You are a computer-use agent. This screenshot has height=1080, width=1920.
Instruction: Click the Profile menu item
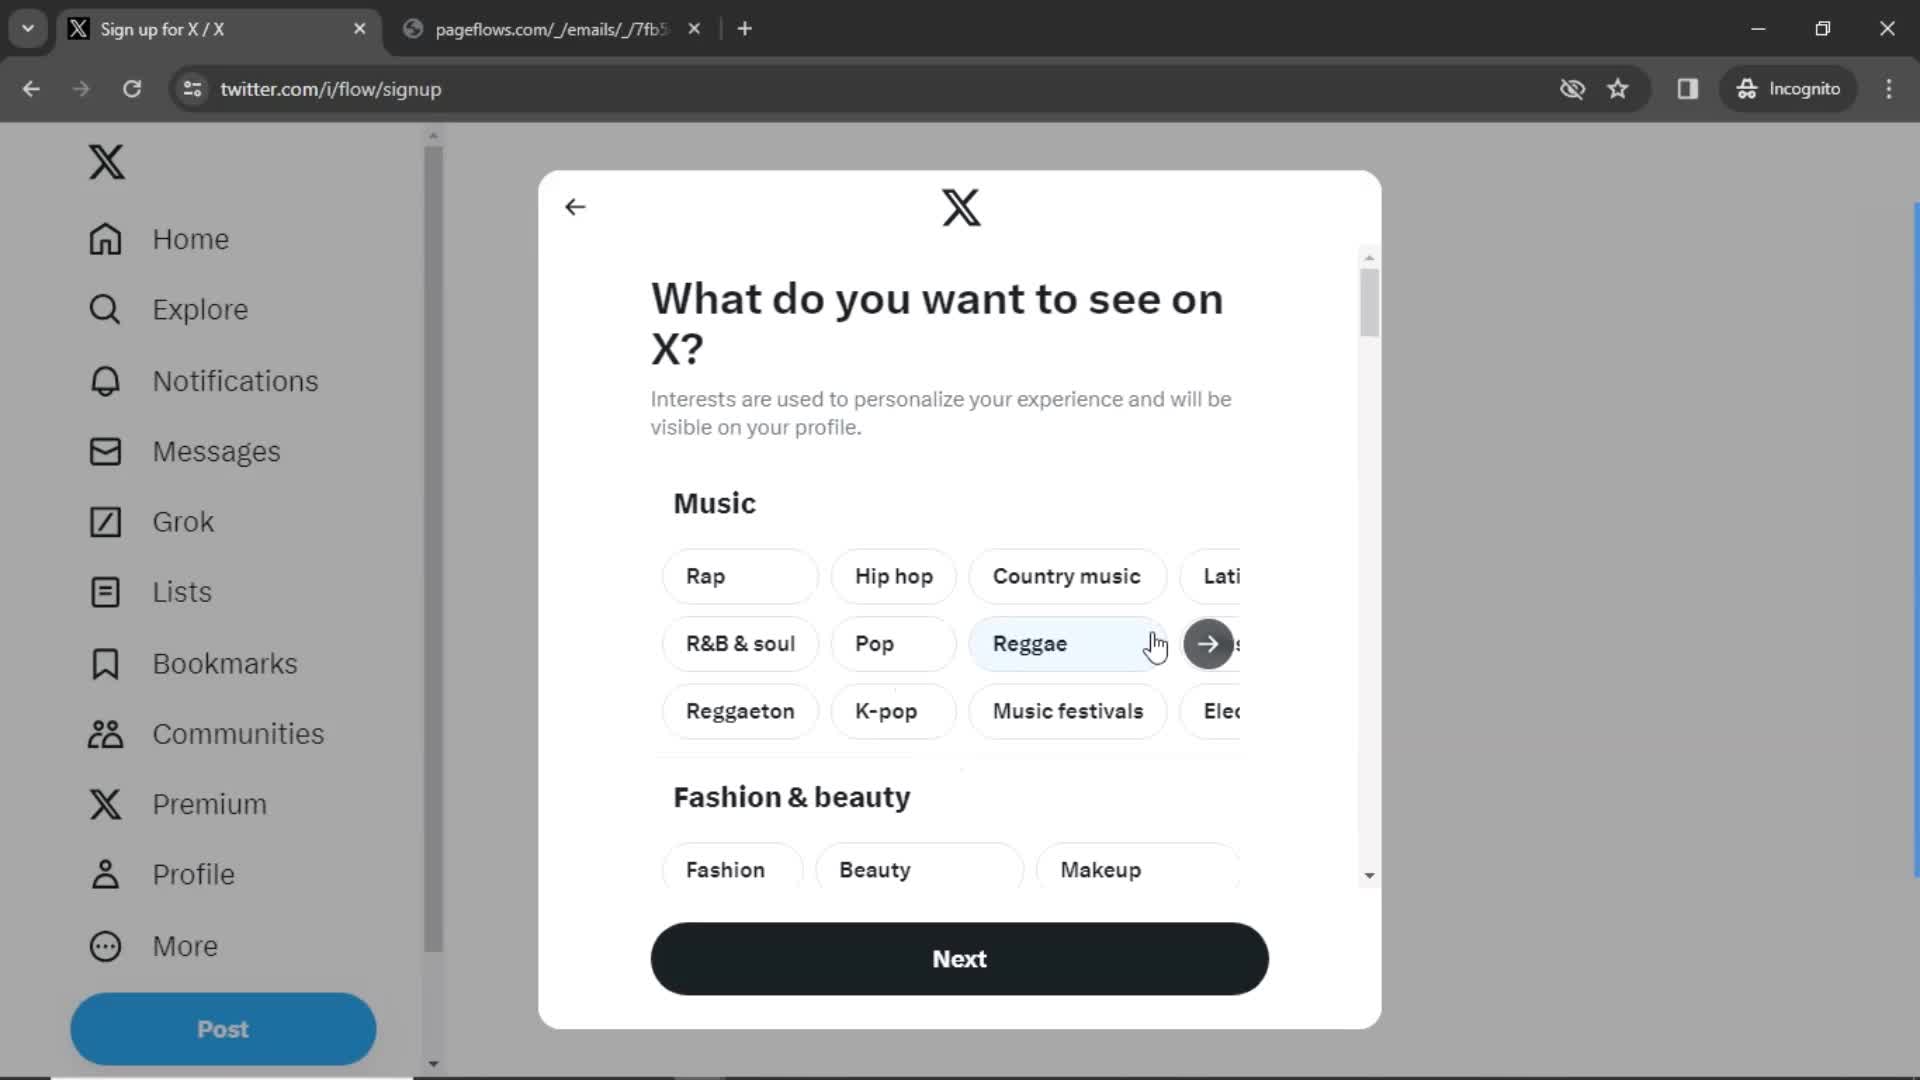coord(194,874)
